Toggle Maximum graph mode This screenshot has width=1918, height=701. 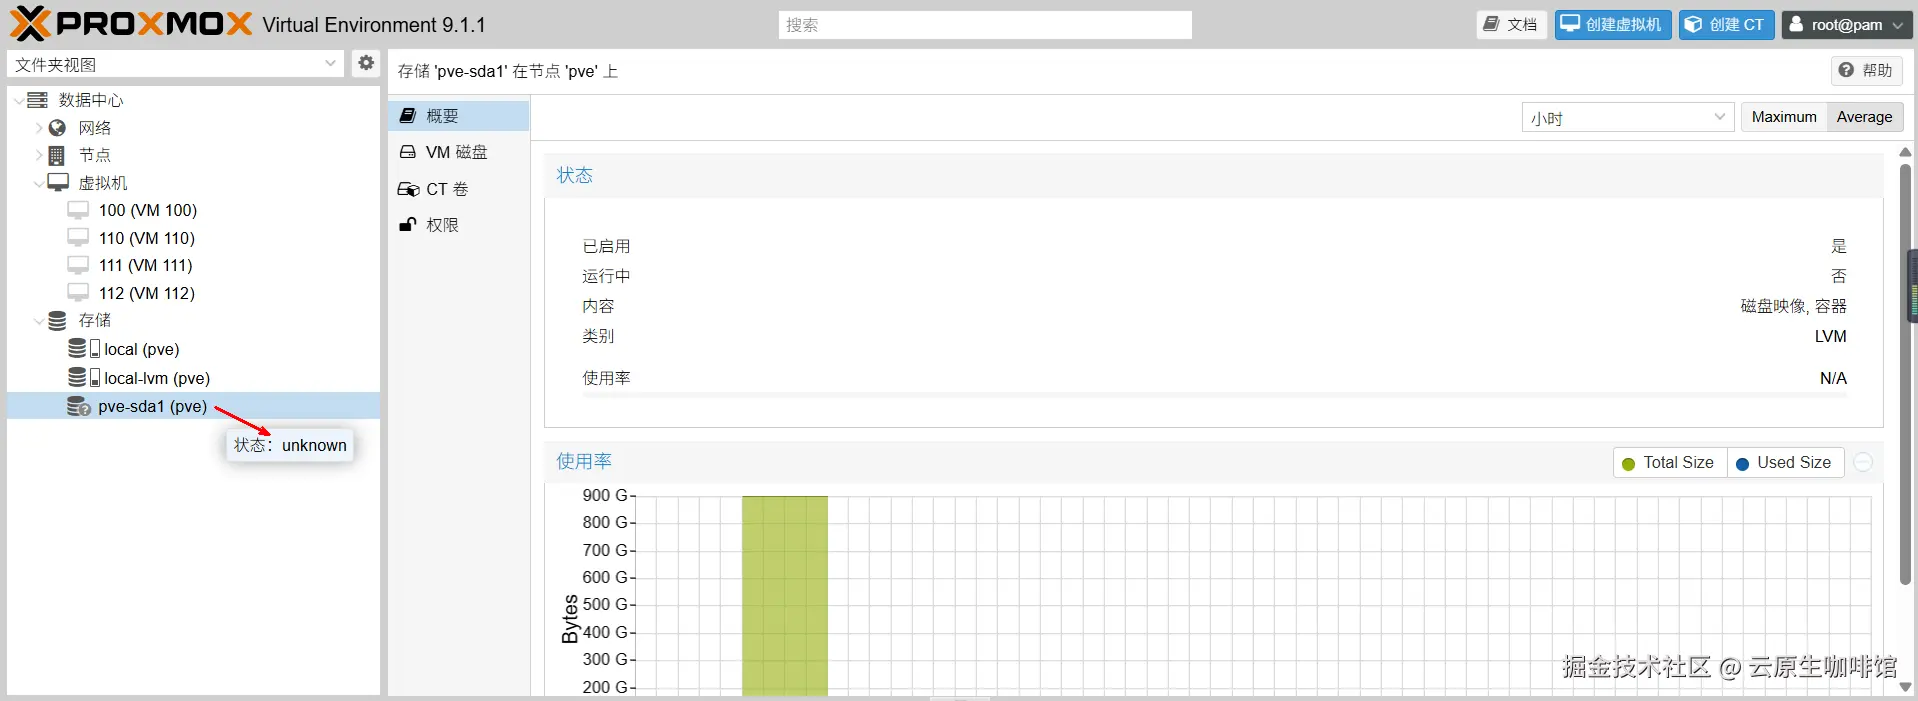1784,117
